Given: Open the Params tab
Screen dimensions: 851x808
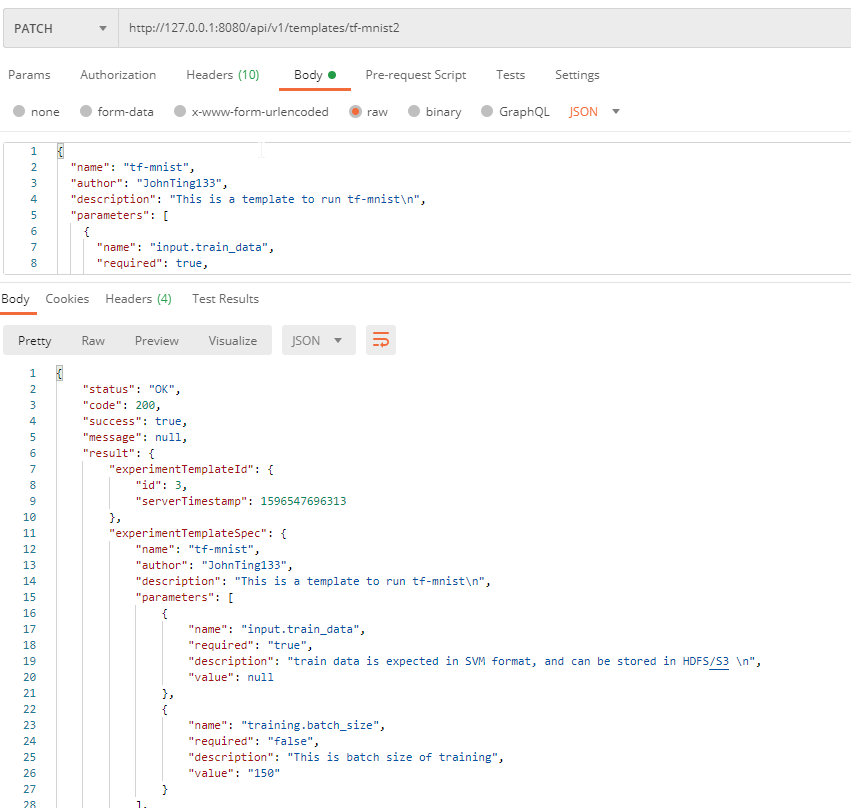Looking at the screenshot, I should tap(29, 75).
